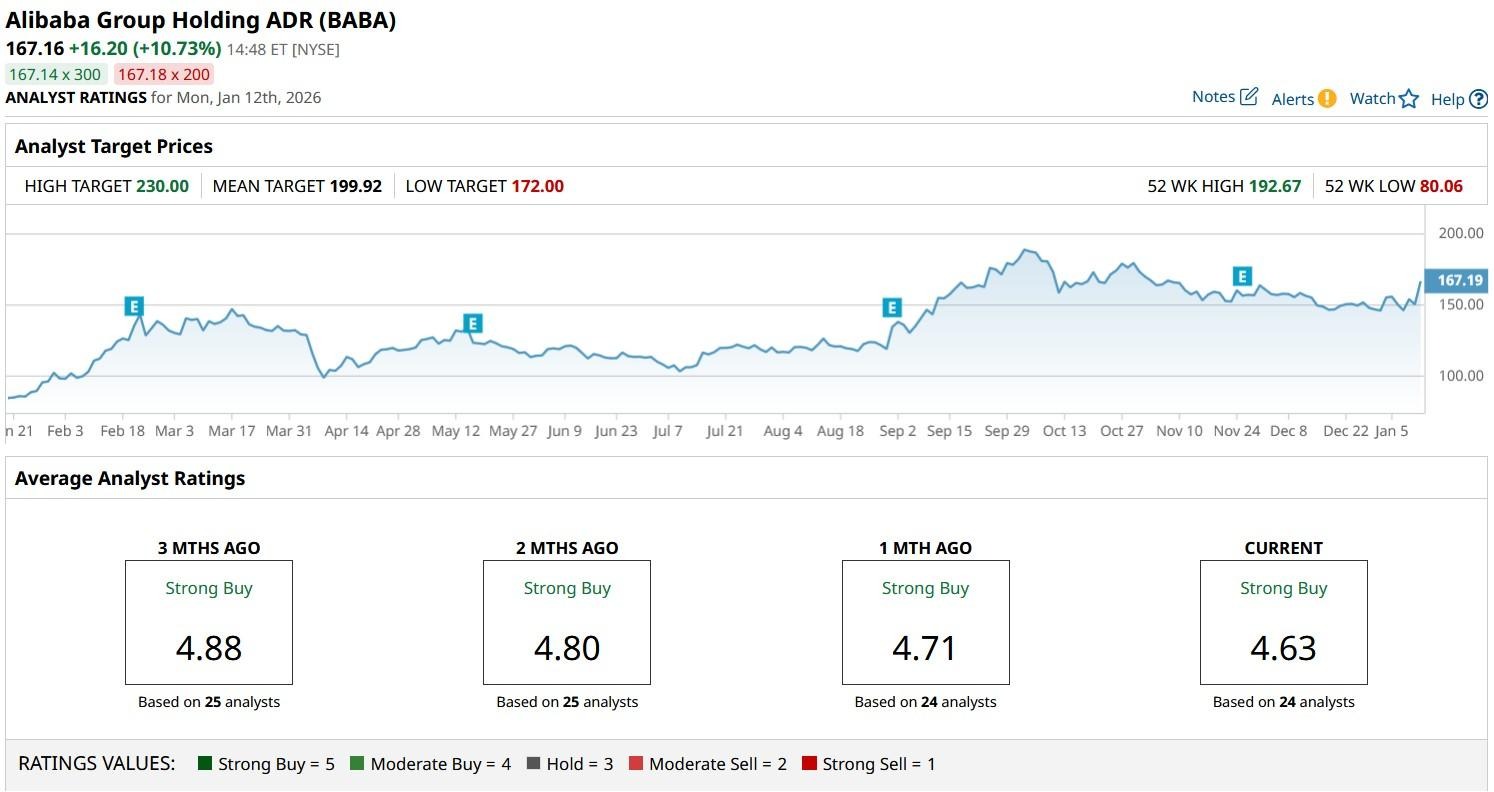Select the earnings 'E' marker near Nov 24
The image size is (1494, 792).
point(1242,276)
